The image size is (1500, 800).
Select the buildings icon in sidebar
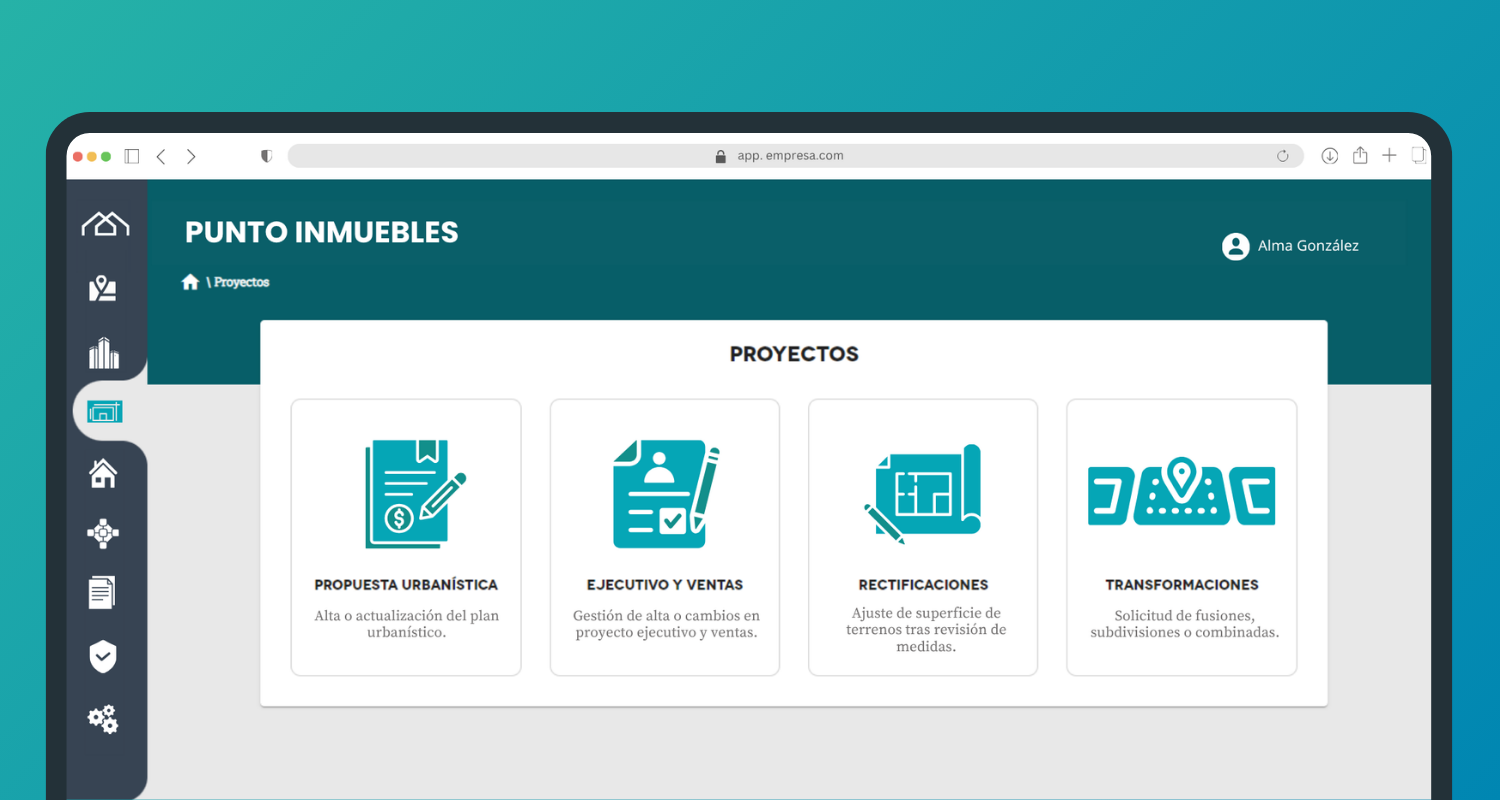104,353
